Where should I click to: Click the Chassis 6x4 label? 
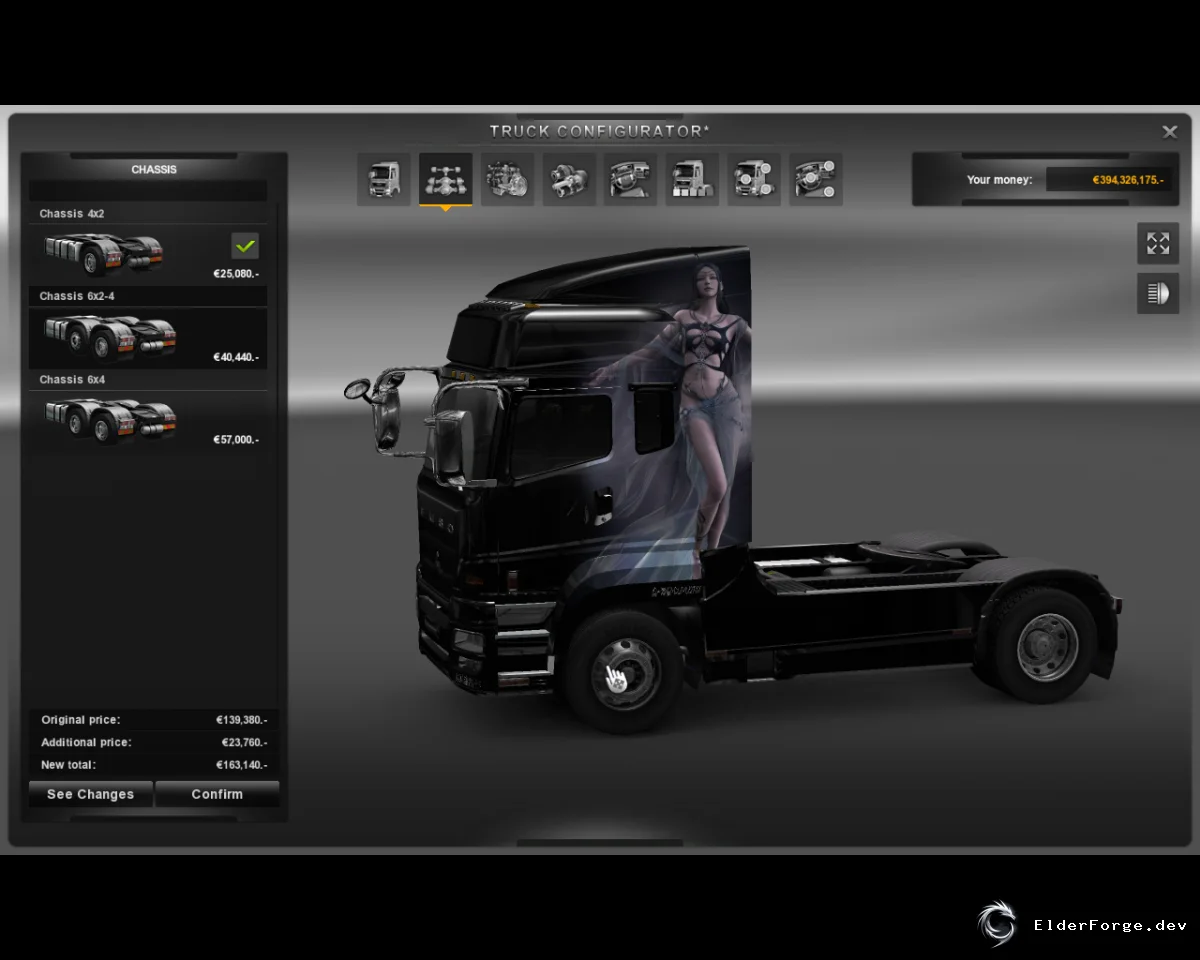(72, 380)
